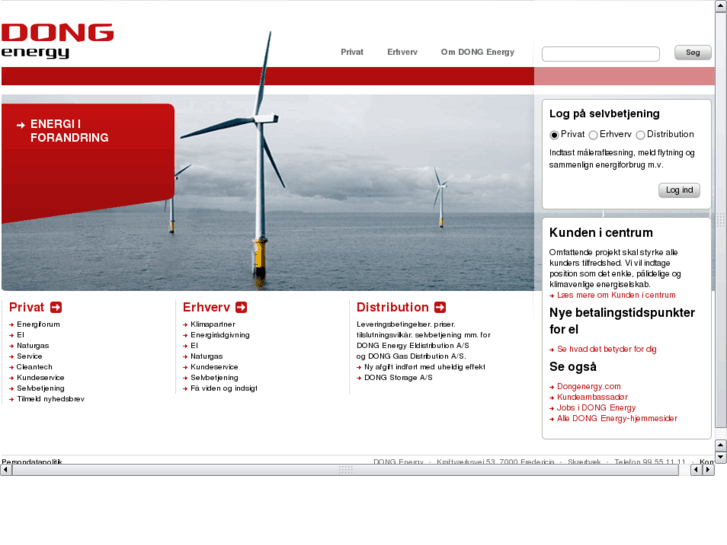
Task: Open the Distribution section arrow icon
Action: coord(440,307)
